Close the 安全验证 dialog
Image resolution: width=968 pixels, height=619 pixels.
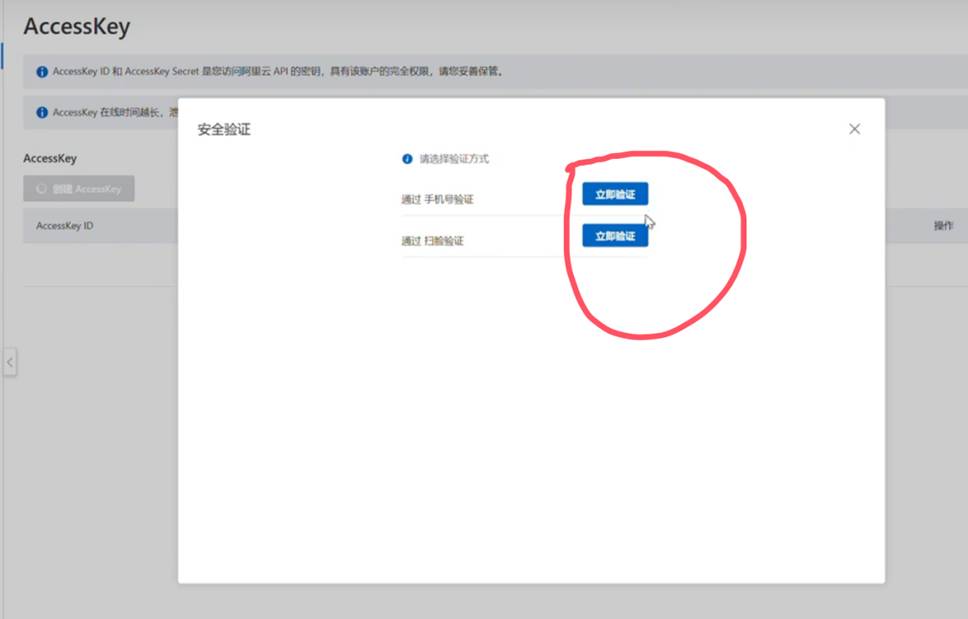pos(854,129)
